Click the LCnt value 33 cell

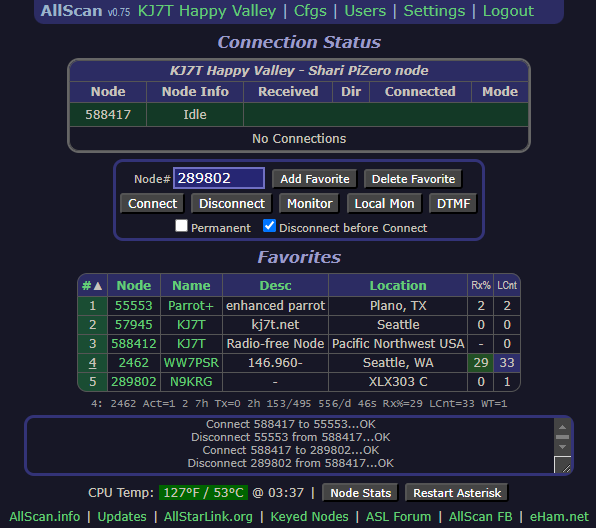[507, 363]
